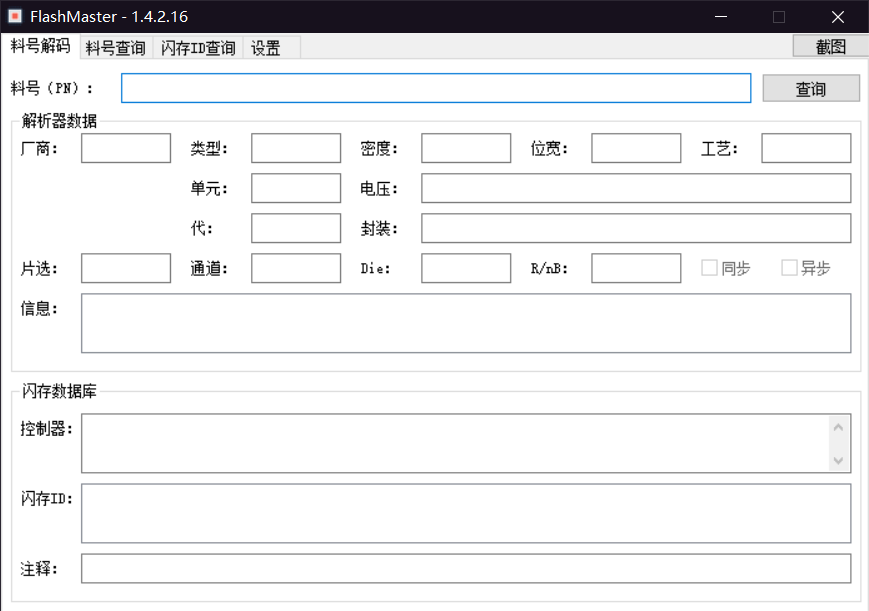Click the 厂商 vendor field
The image size is (869, 611).
pos(126,148)
